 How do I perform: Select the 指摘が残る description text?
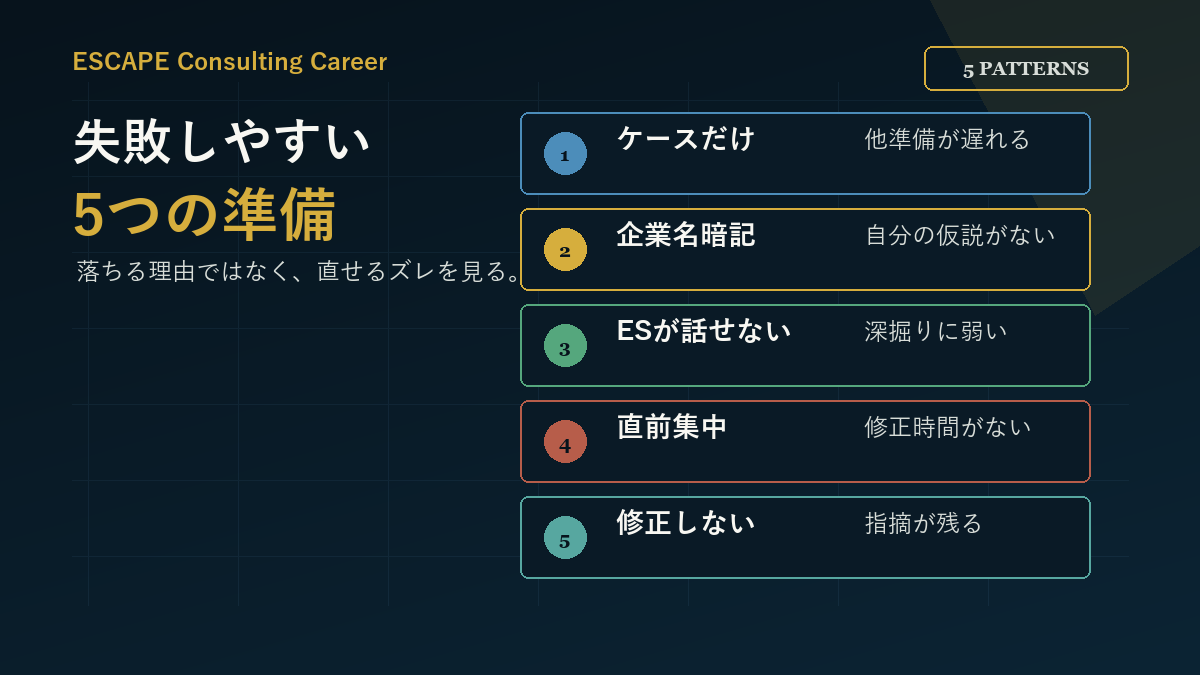coord(923,523)
